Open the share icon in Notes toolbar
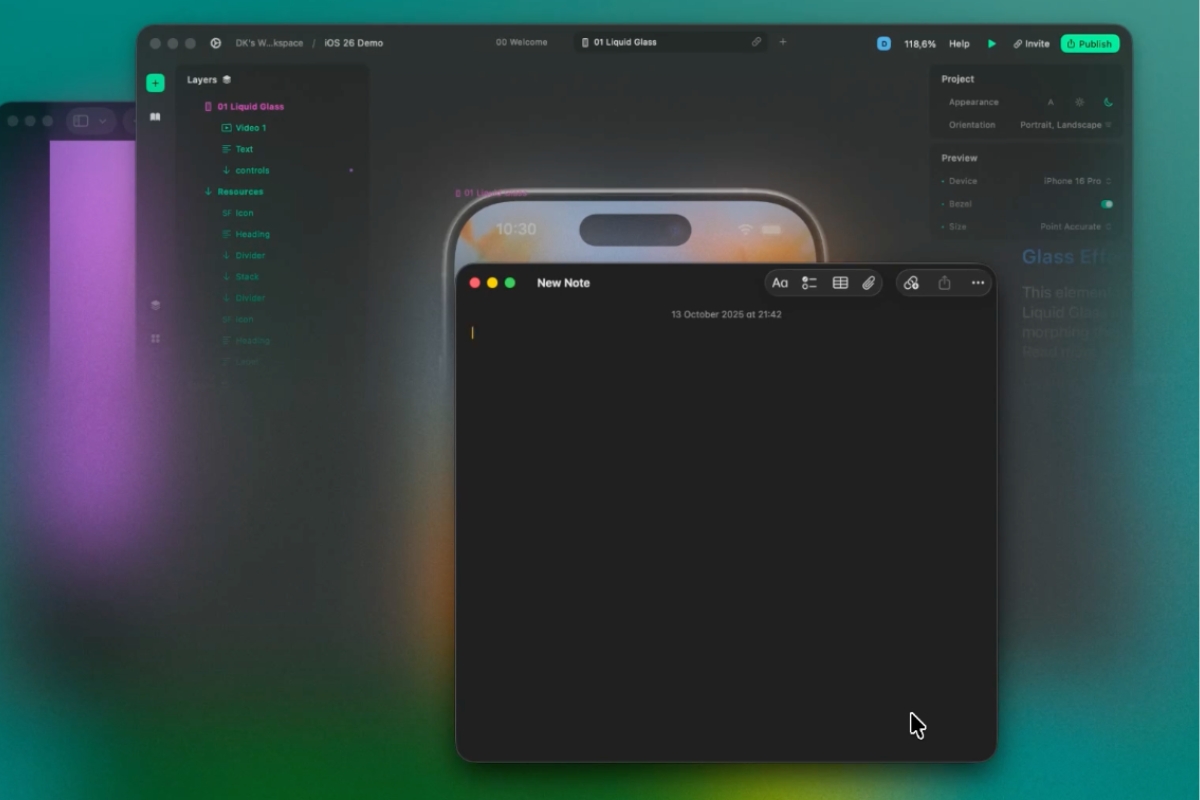This screenshot has width=1200, height=800. 944,283
